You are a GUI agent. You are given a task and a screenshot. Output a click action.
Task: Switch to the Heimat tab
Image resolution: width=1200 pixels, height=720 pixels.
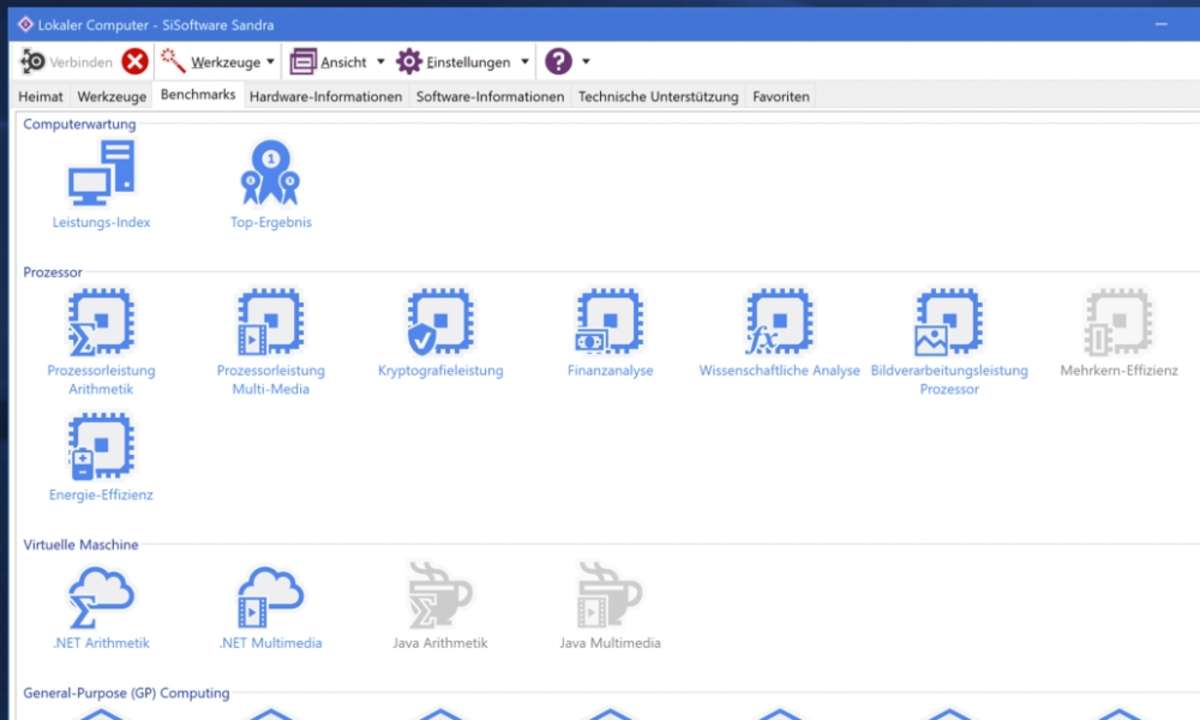point(43,97)
